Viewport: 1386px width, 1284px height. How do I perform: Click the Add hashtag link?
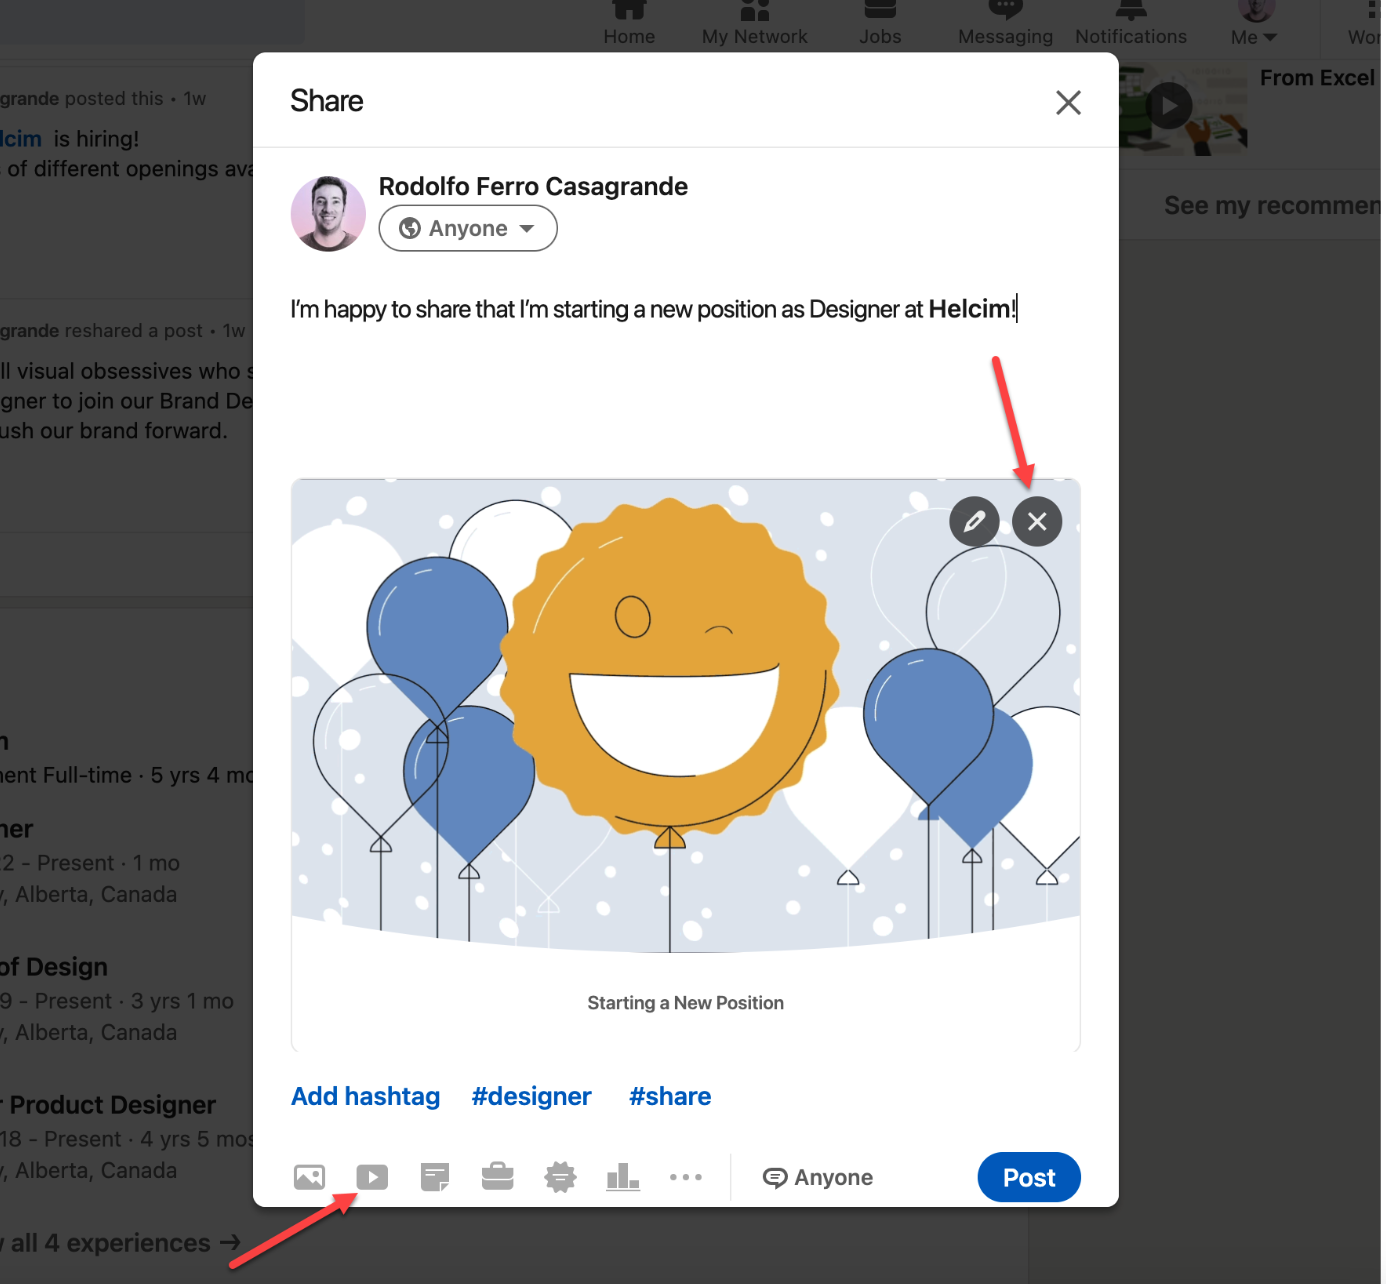[366, 1096]
